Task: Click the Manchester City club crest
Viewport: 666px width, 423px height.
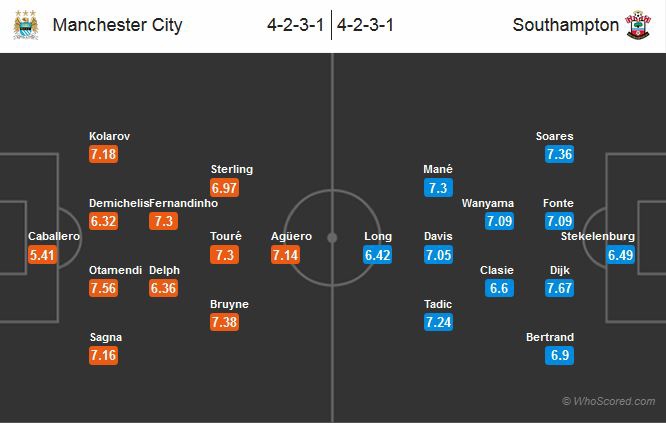Action: click(25, 25)
